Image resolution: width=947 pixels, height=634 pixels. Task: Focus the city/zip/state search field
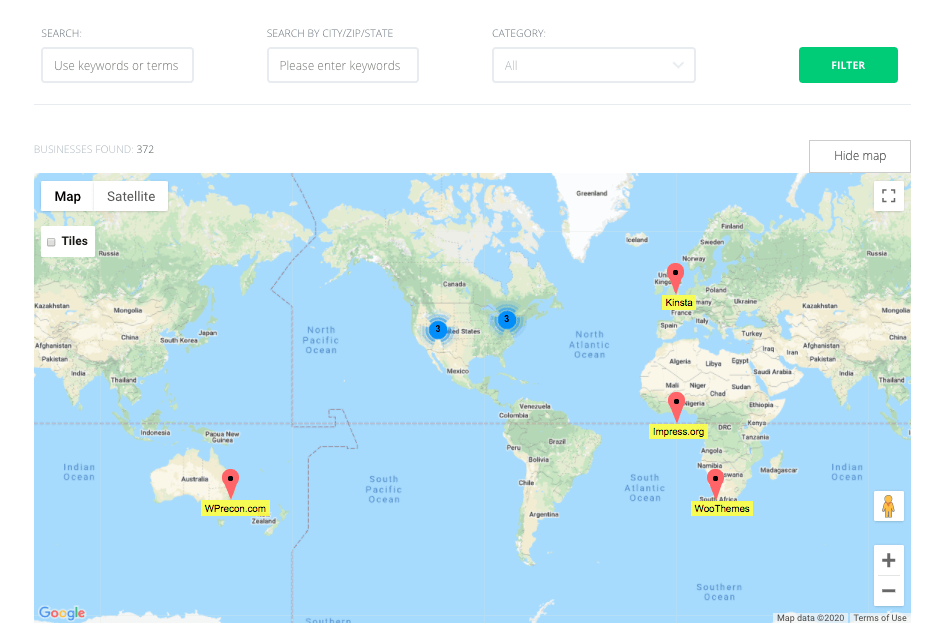(x=342, y=65)
